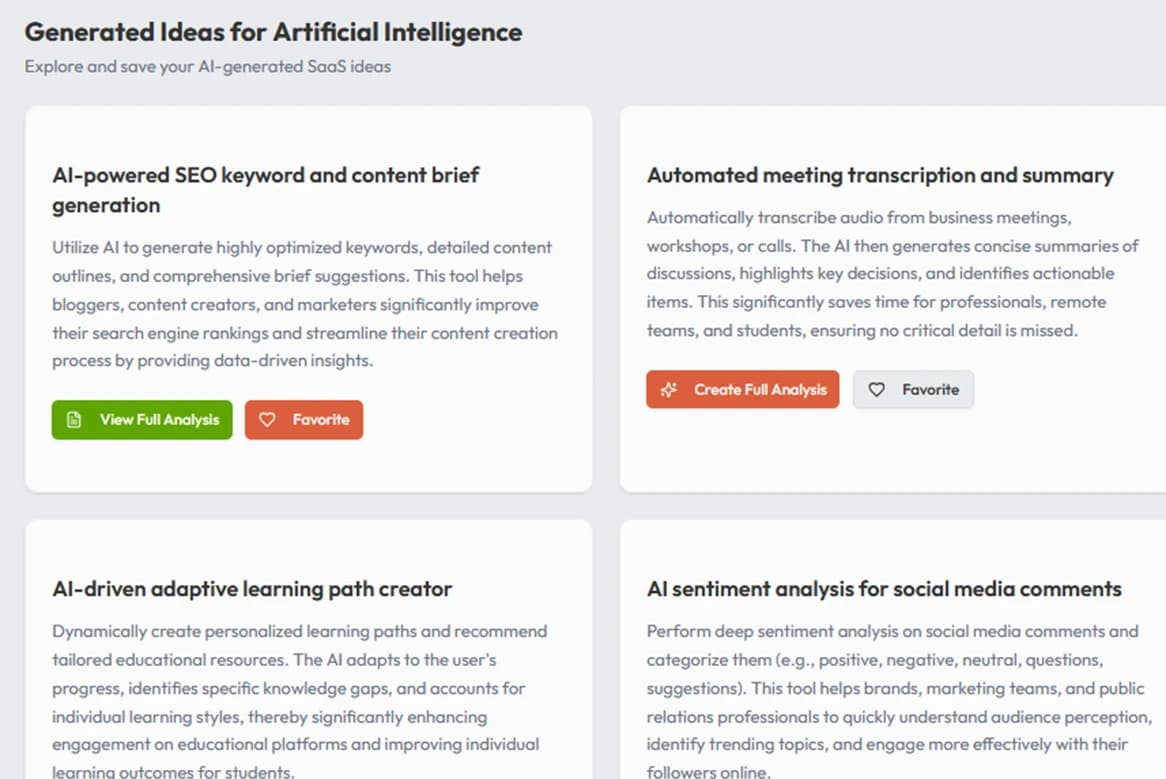The height and width of the screenshot is (779, 1166).
Task: Click the sparkle icon on Create Full Analysis
Action: coord(668,390)
